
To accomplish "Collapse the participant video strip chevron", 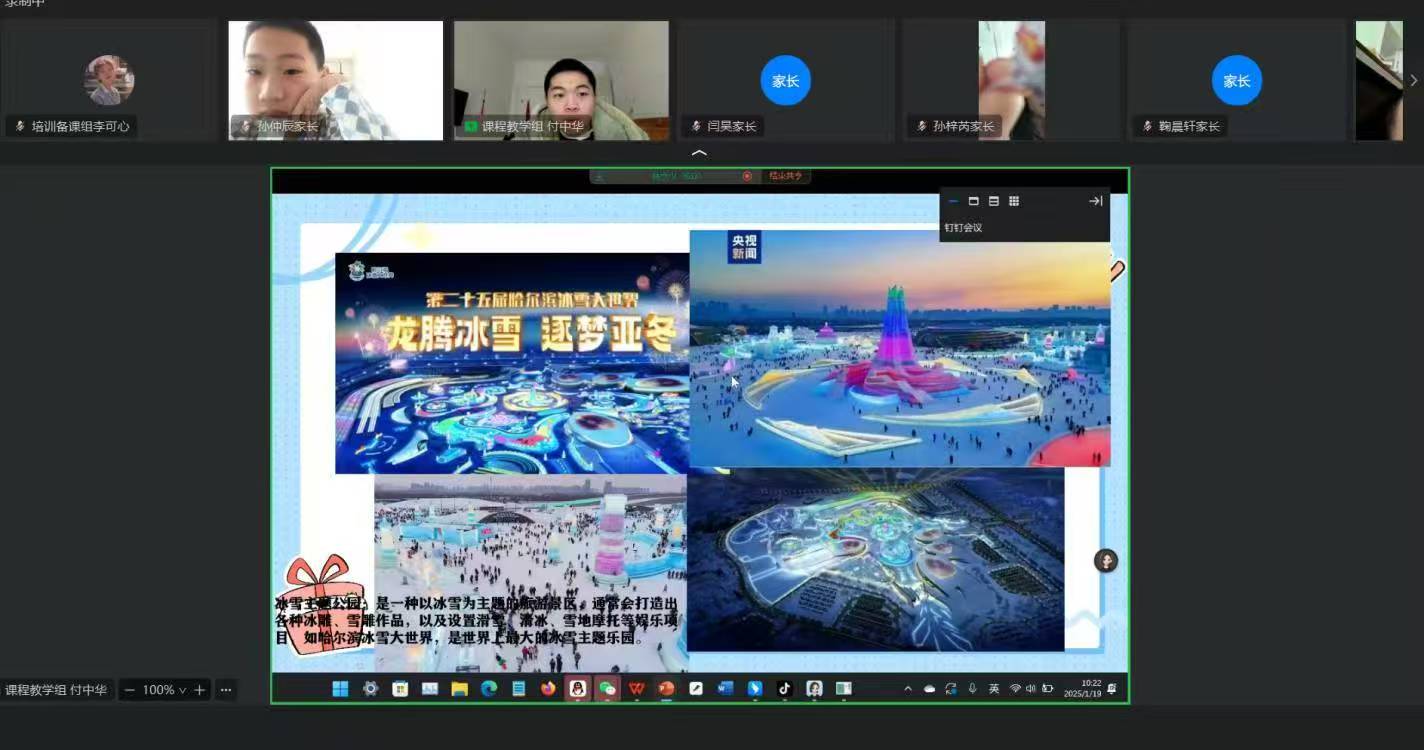I will click(x=699, y=153).
